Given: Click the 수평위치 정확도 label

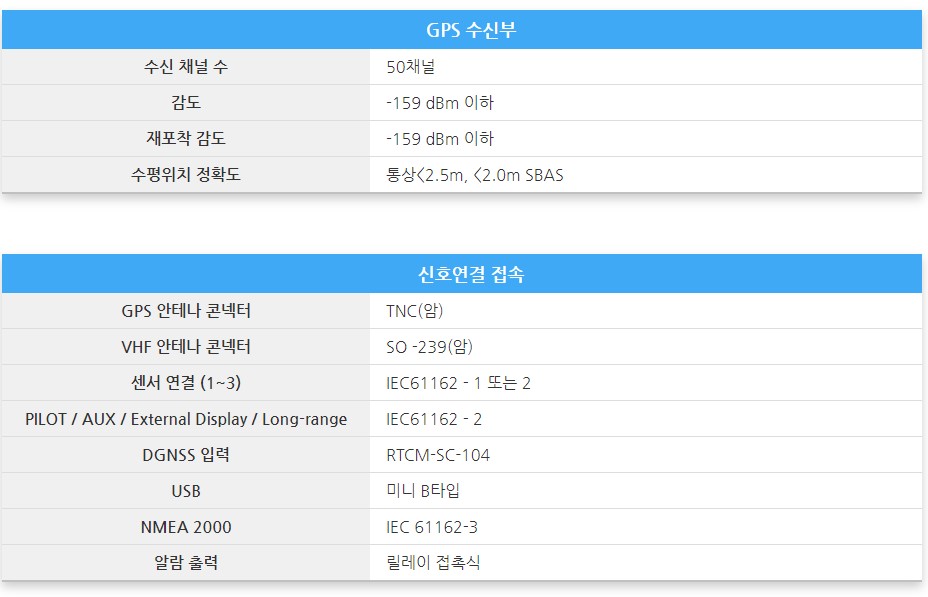Looking at the screenshot, I should pyautogui.click(x=186, y=175).
